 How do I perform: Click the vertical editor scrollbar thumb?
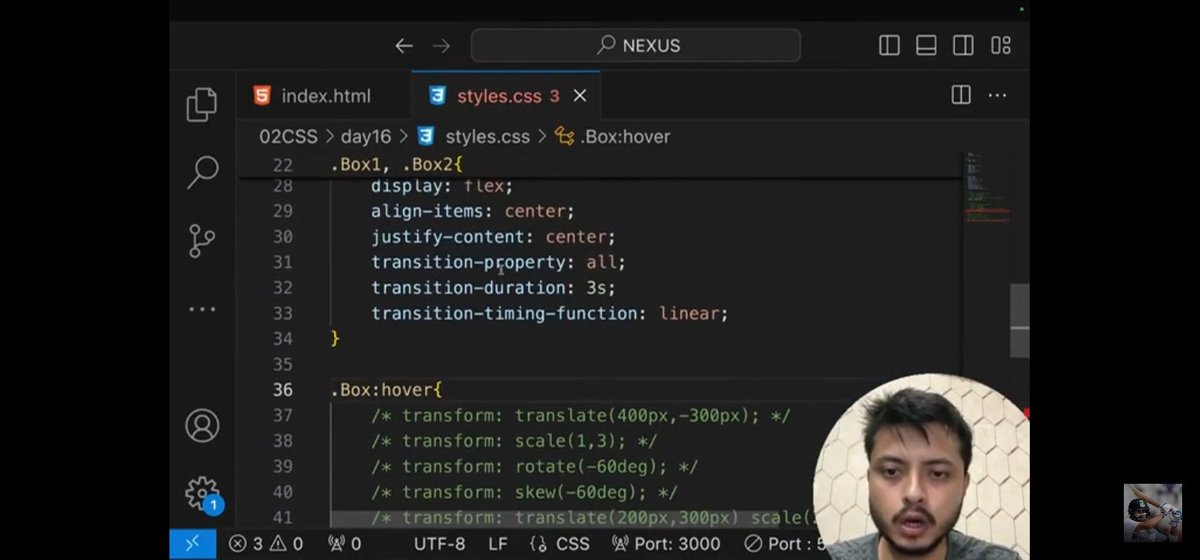pyautogui.click(x=1019, y=320)
